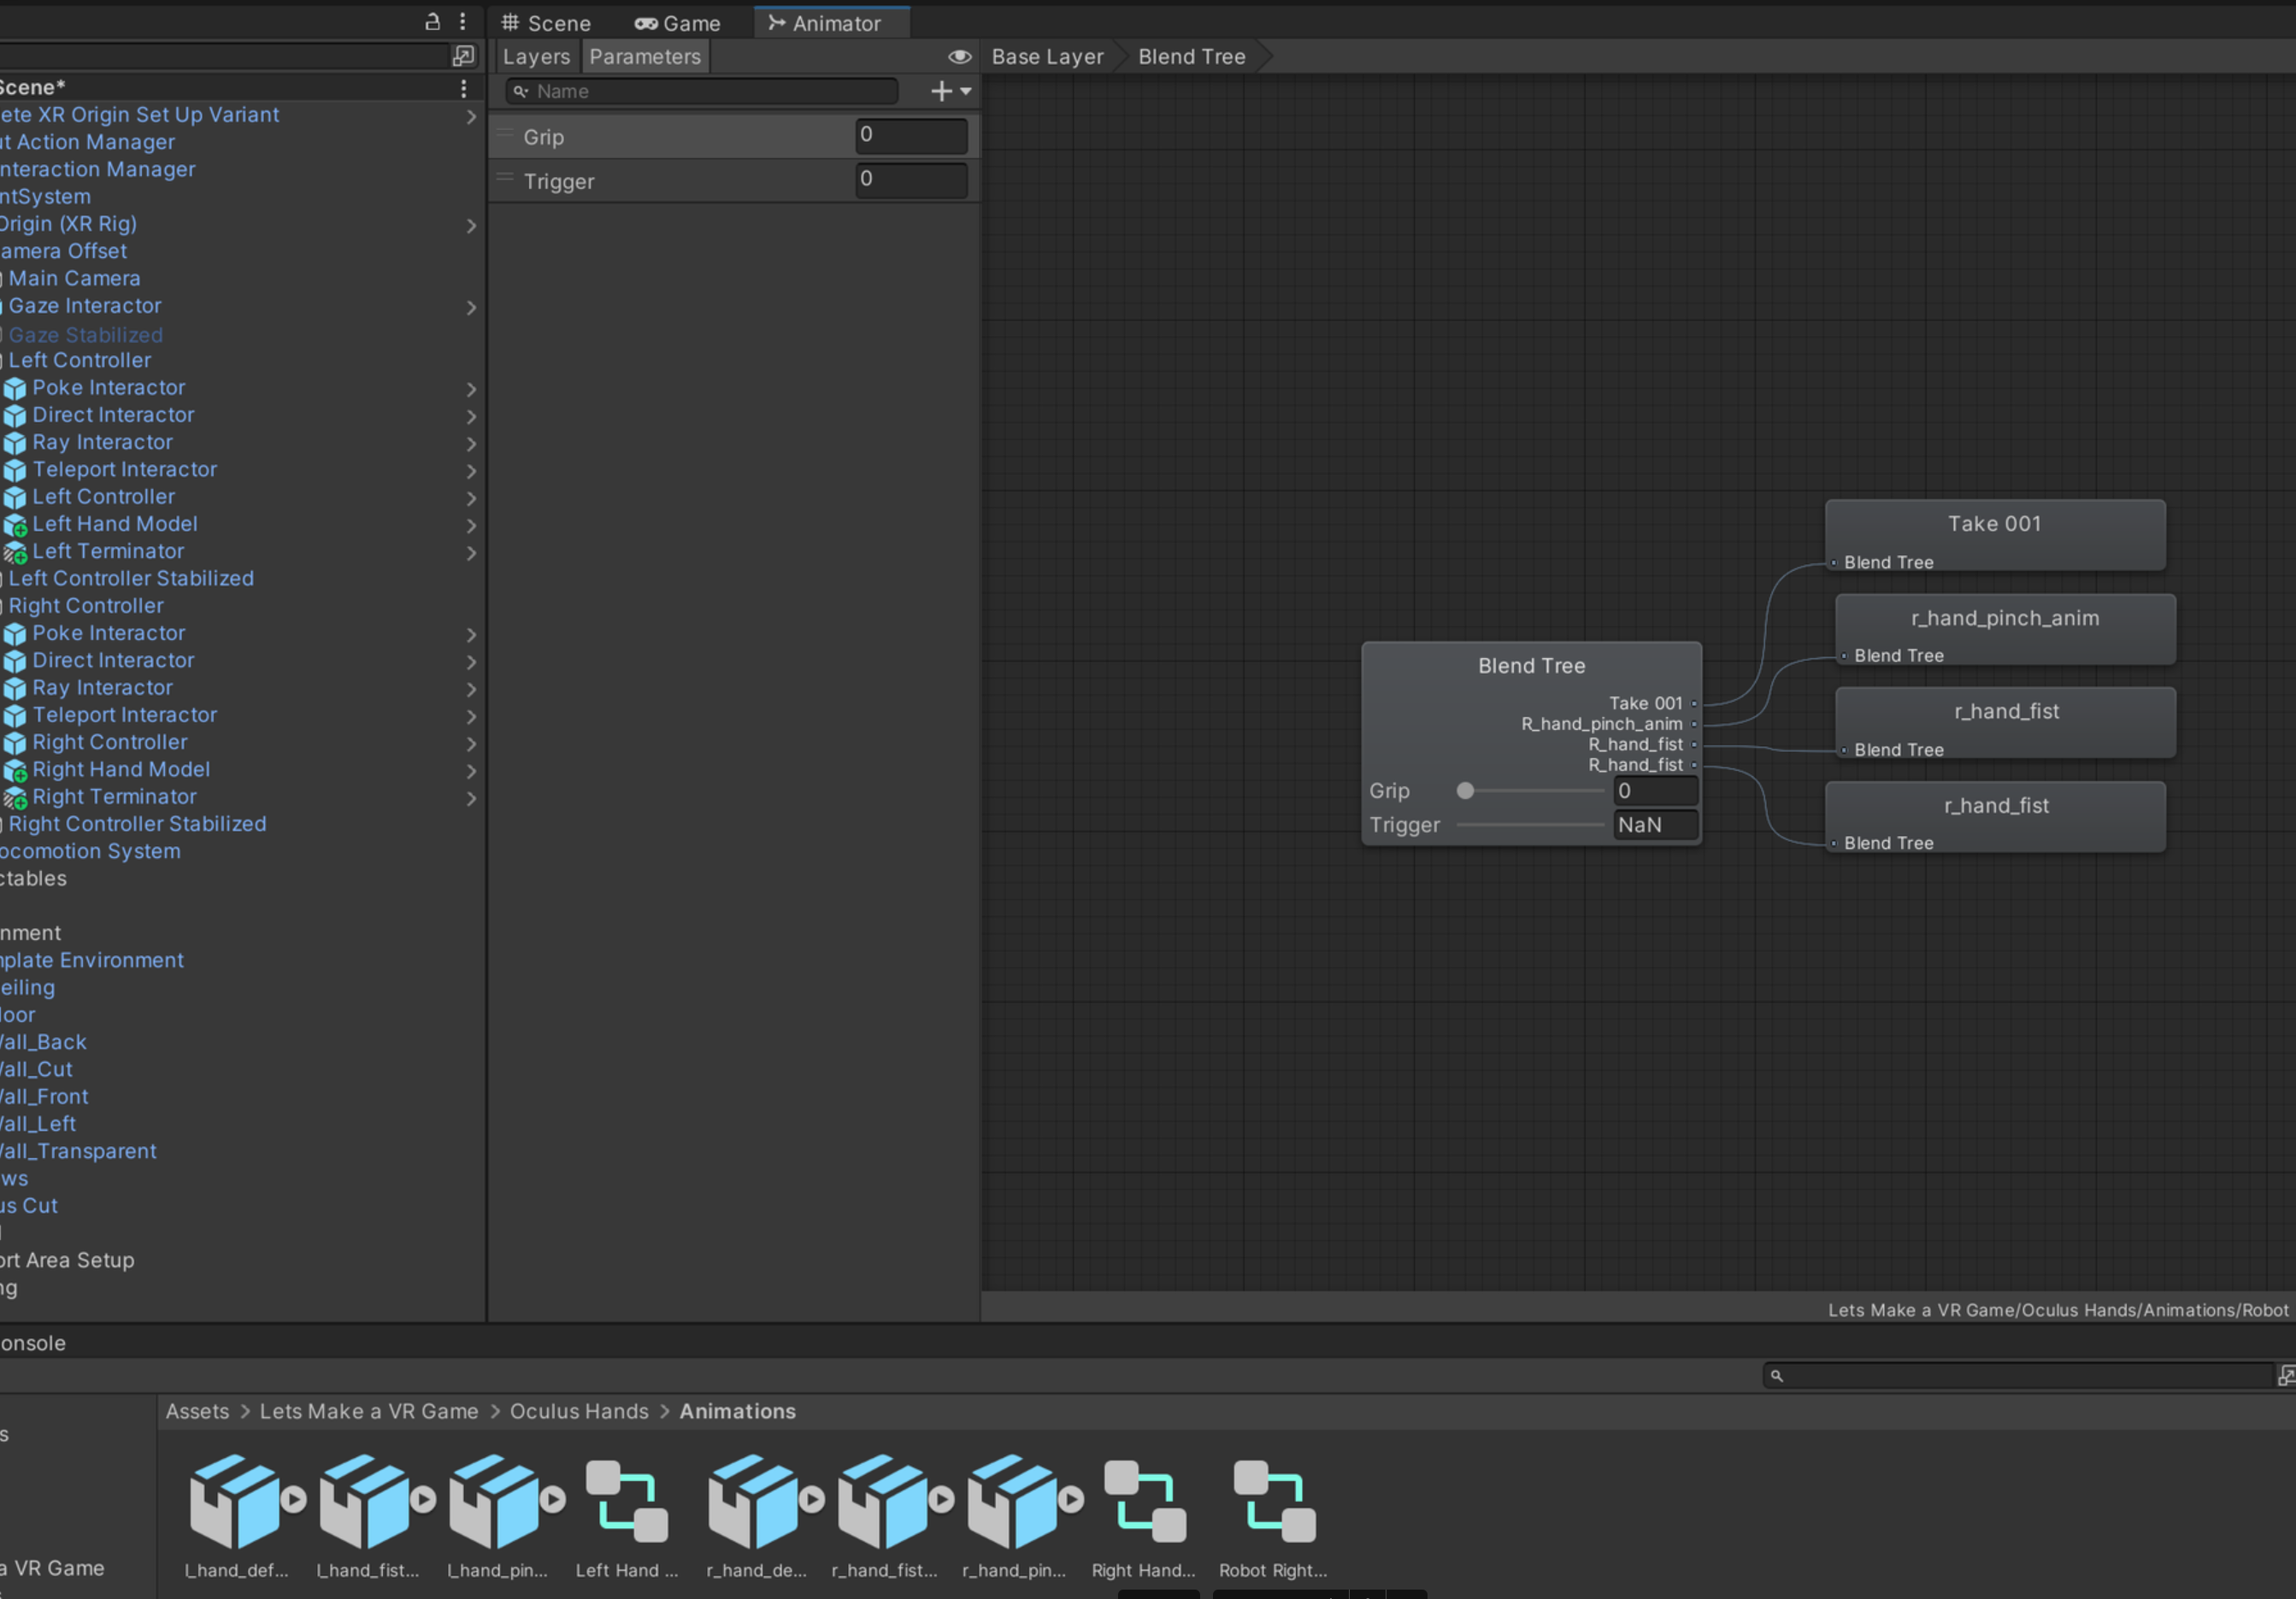2296x1599 pixels.
Task: Toggle the Animator eye visibility icon
Action: [959, 57]
